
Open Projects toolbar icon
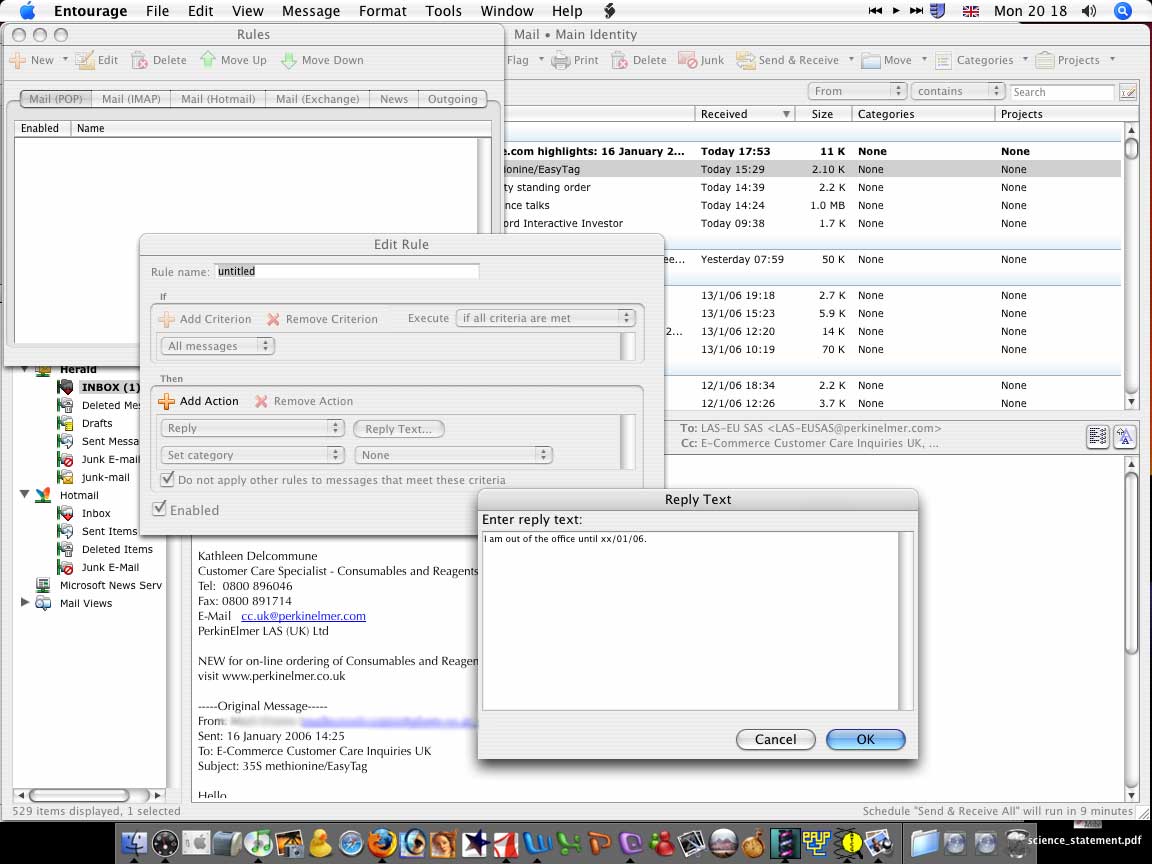(x=1044, y=60)
